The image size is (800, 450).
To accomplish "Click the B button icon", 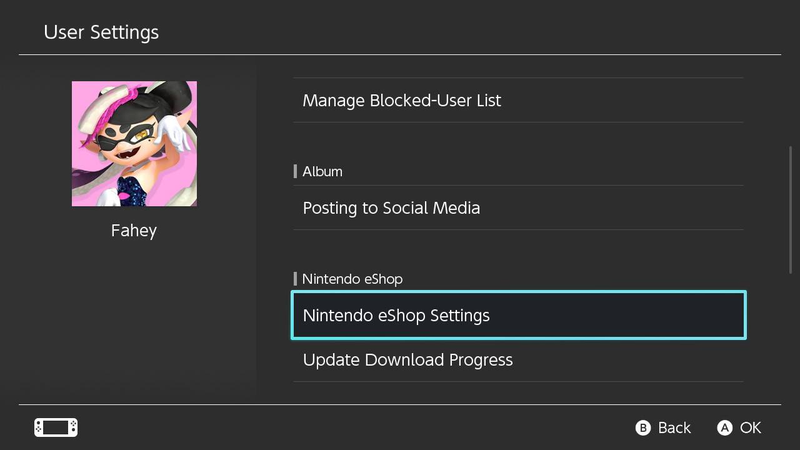I will tap(643, 428).
